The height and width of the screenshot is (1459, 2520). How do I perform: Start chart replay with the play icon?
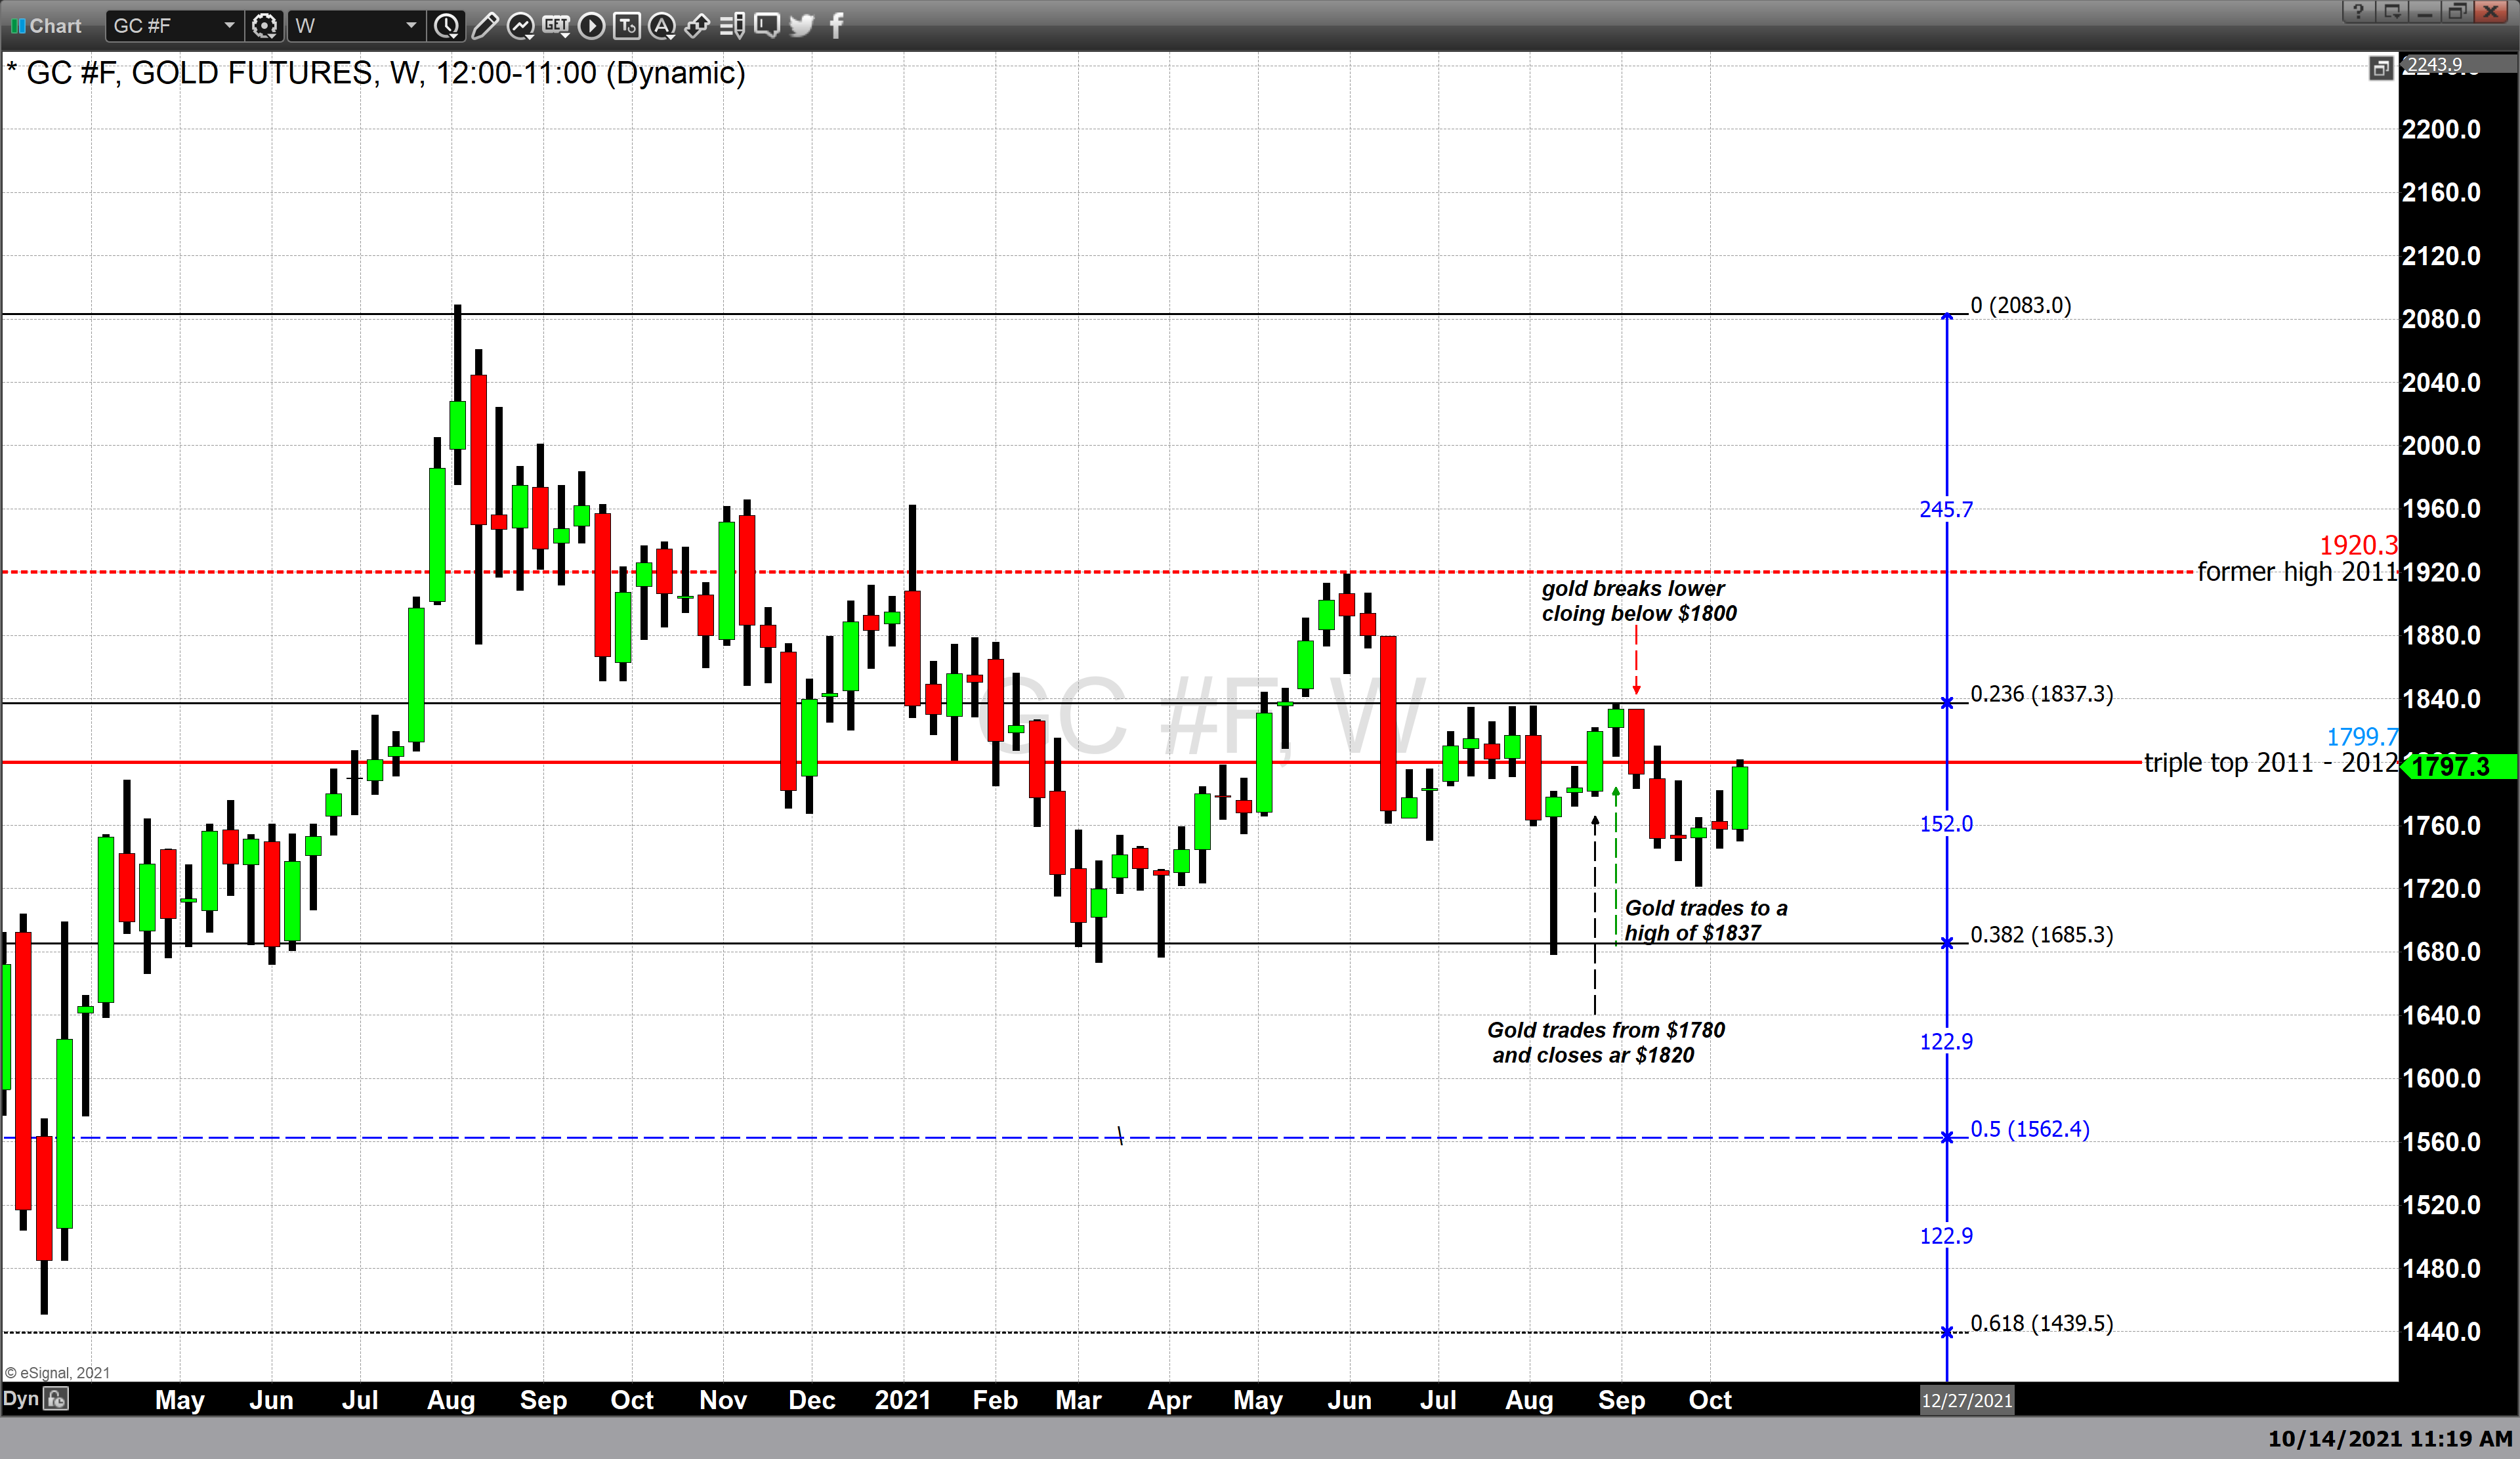(x=591, y=26)
